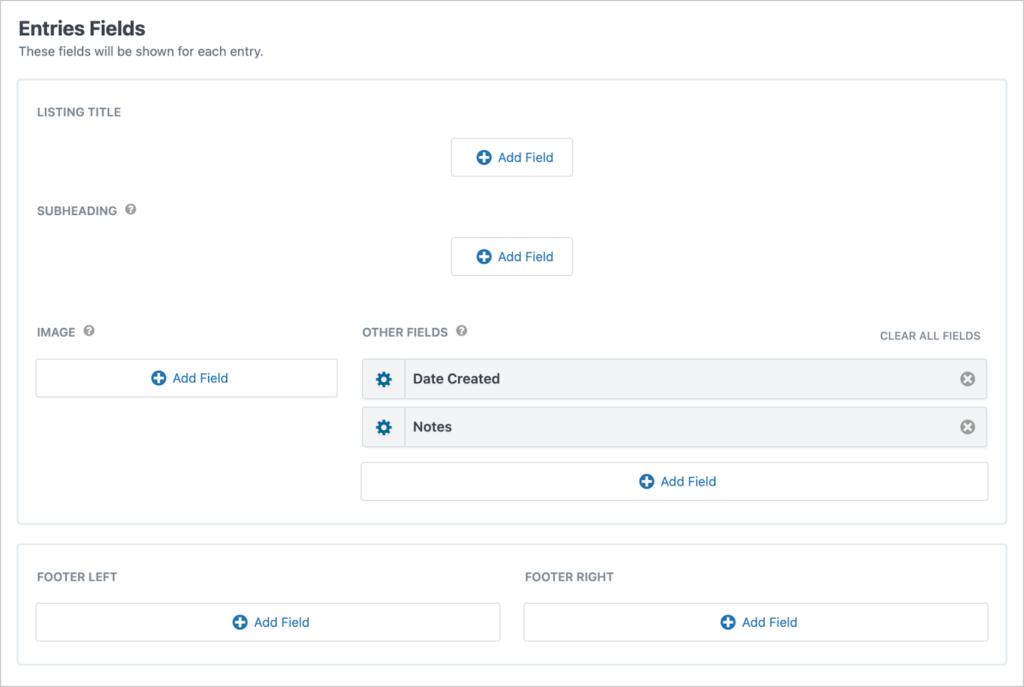Select the Date Created field label

click(456, 379)
